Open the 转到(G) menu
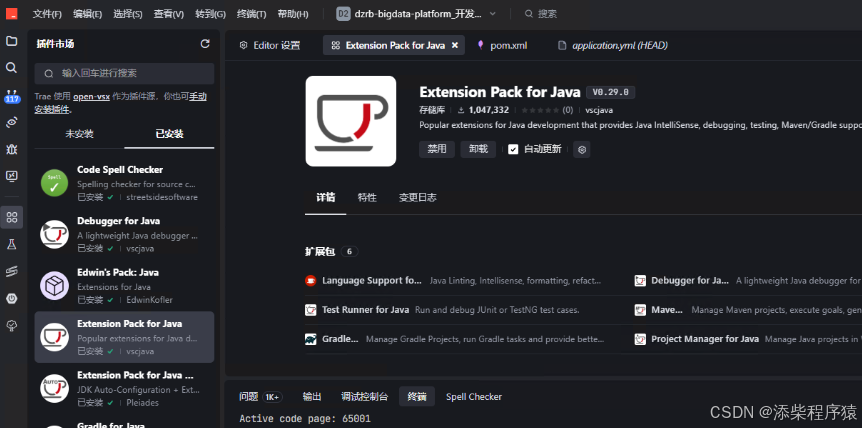 (211, 14)
